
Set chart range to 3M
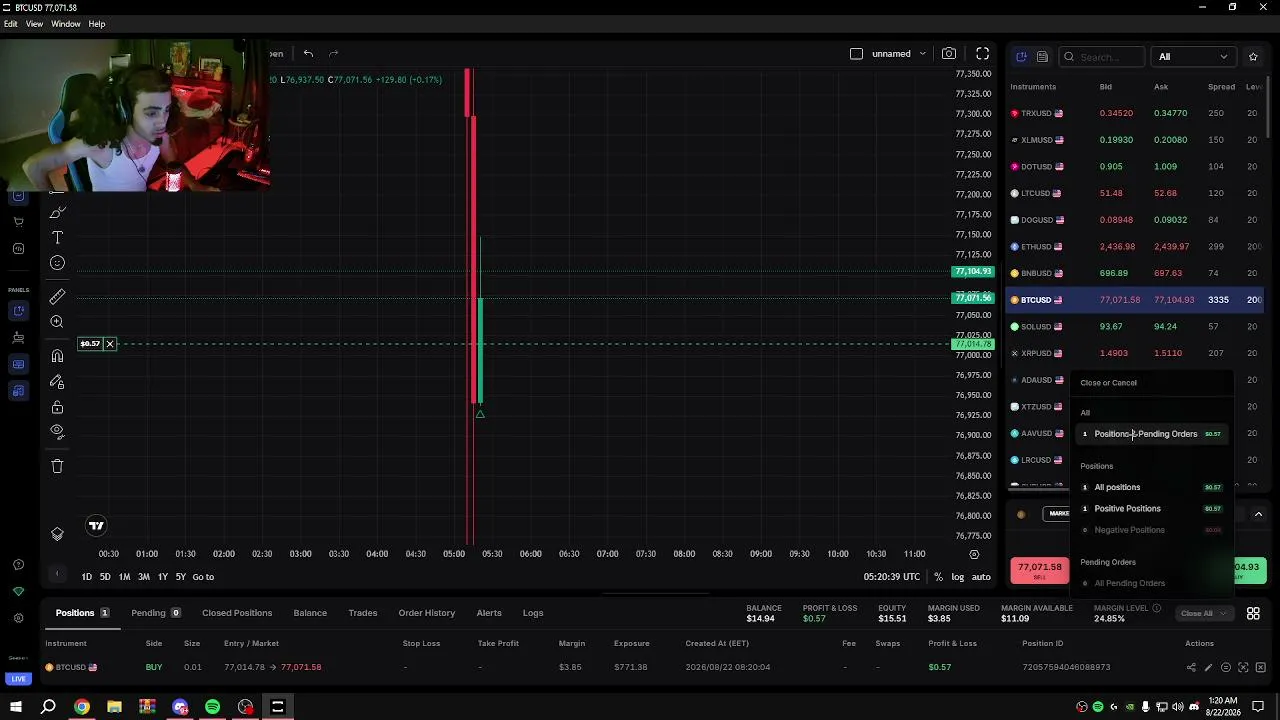point(143,577)
